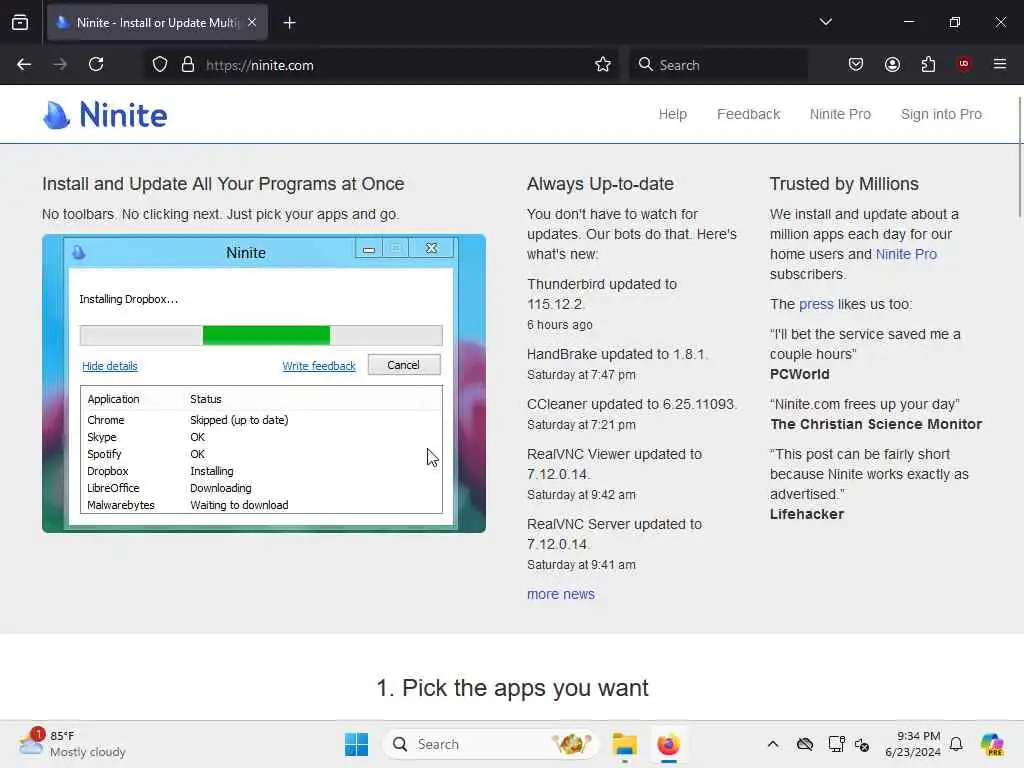Bookmark this page with the star
The width and height of the screenshot is (1024, 768).
pos(603,65)
